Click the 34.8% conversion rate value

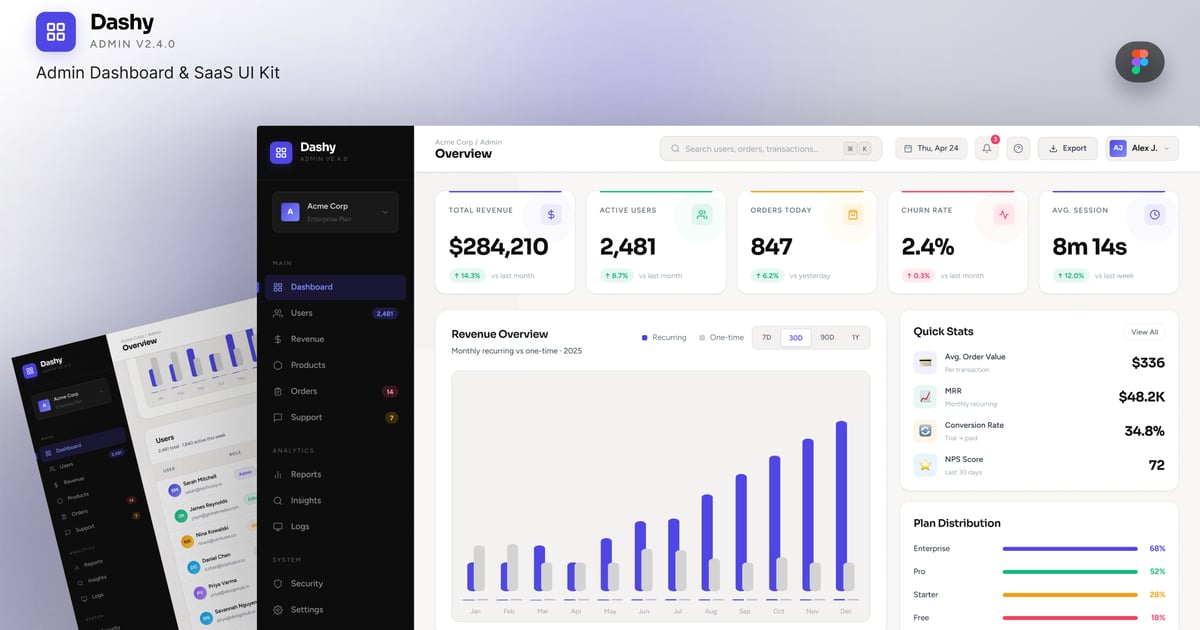[x=1144, y=431]
